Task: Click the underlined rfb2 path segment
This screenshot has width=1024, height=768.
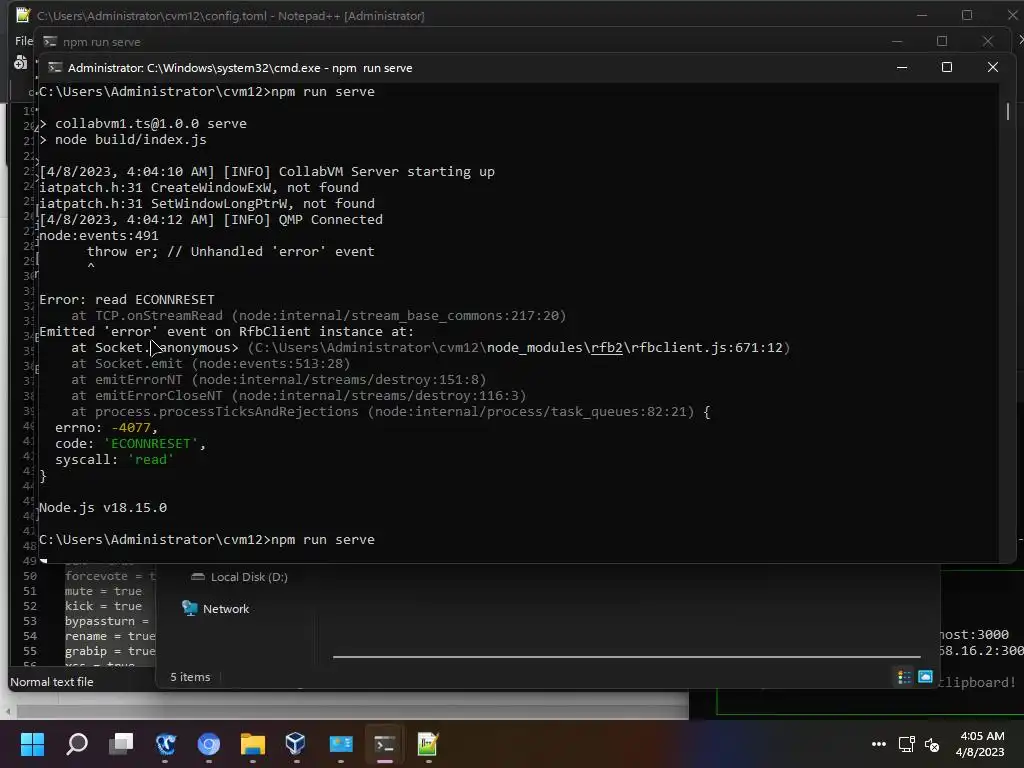Action: pyautogui.click(x=606, y=347)
